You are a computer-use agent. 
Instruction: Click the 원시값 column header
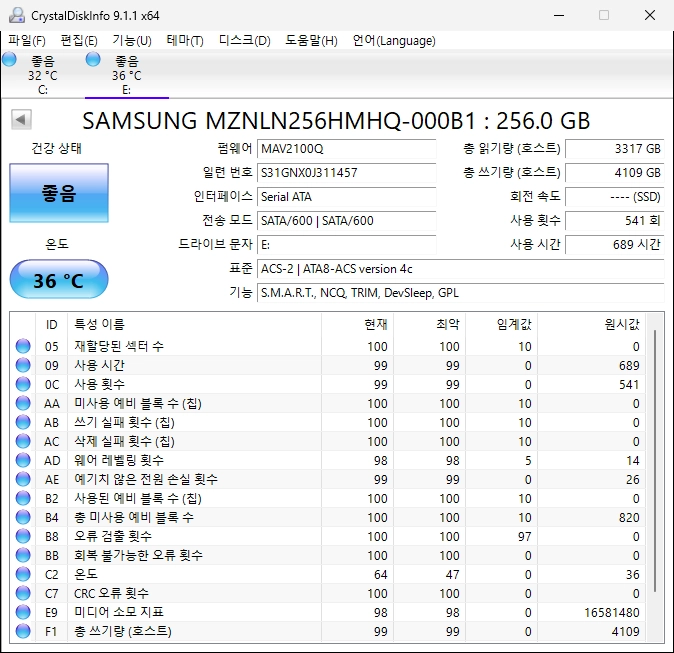pos(591,324)
